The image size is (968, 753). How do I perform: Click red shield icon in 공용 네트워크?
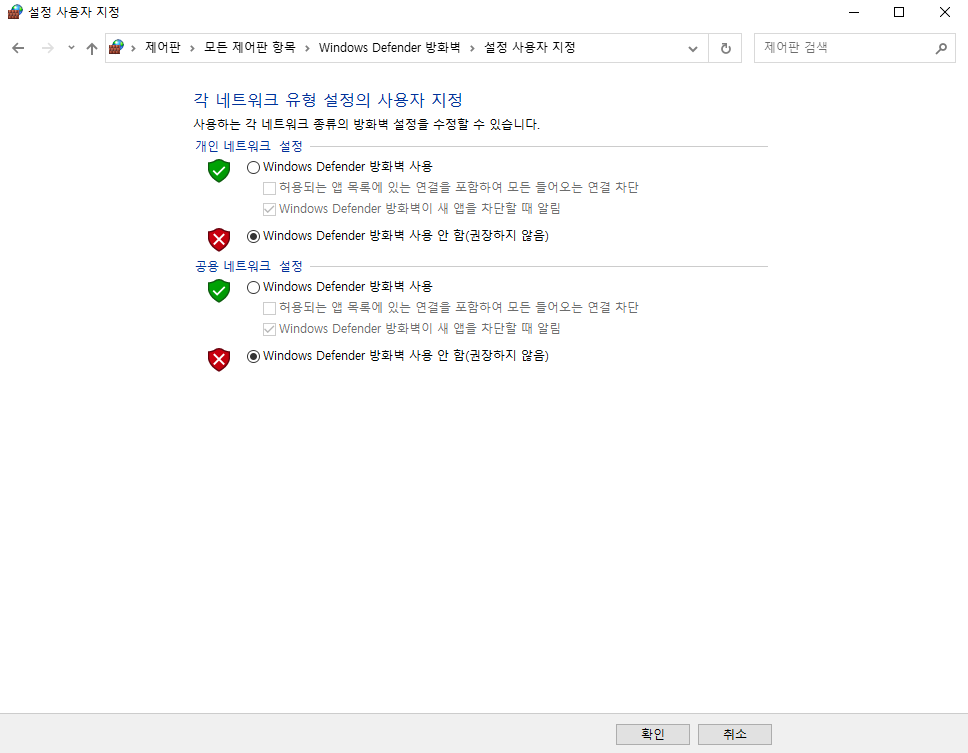tap(219, 359)
